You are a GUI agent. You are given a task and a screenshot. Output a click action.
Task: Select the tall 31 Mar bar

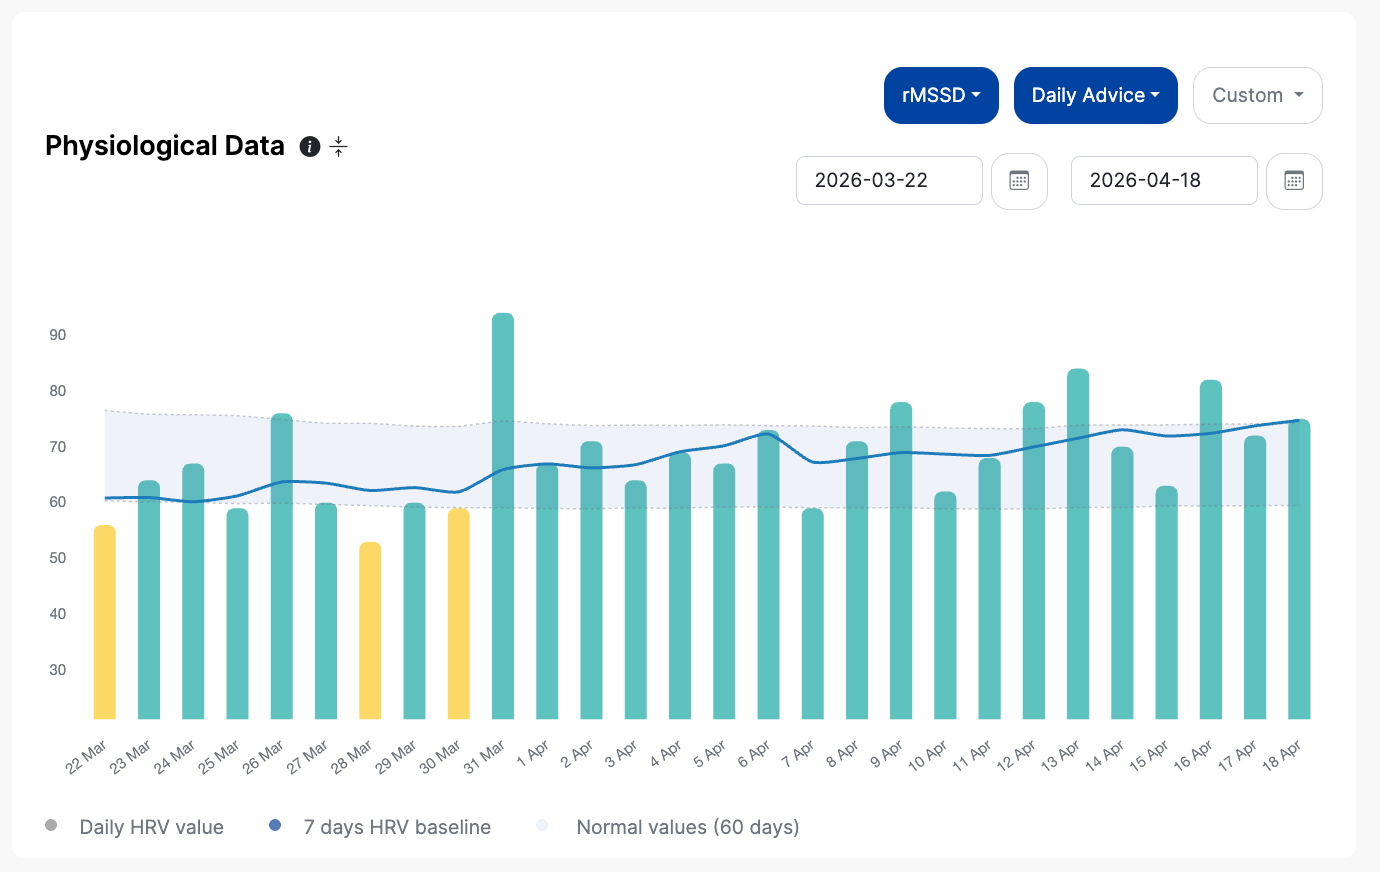(x=503, y=516)
